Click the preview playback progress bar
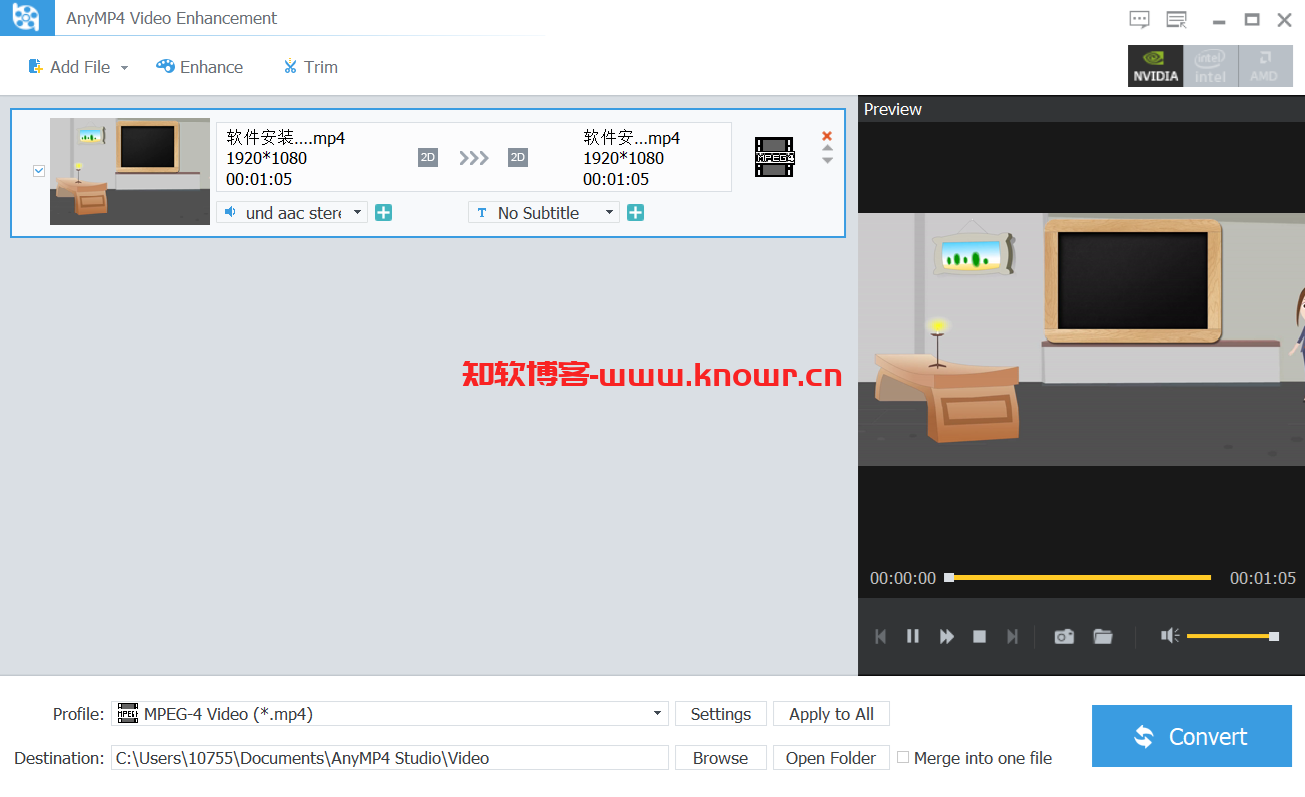1305x797 pixels. (x=1078, y=577)
